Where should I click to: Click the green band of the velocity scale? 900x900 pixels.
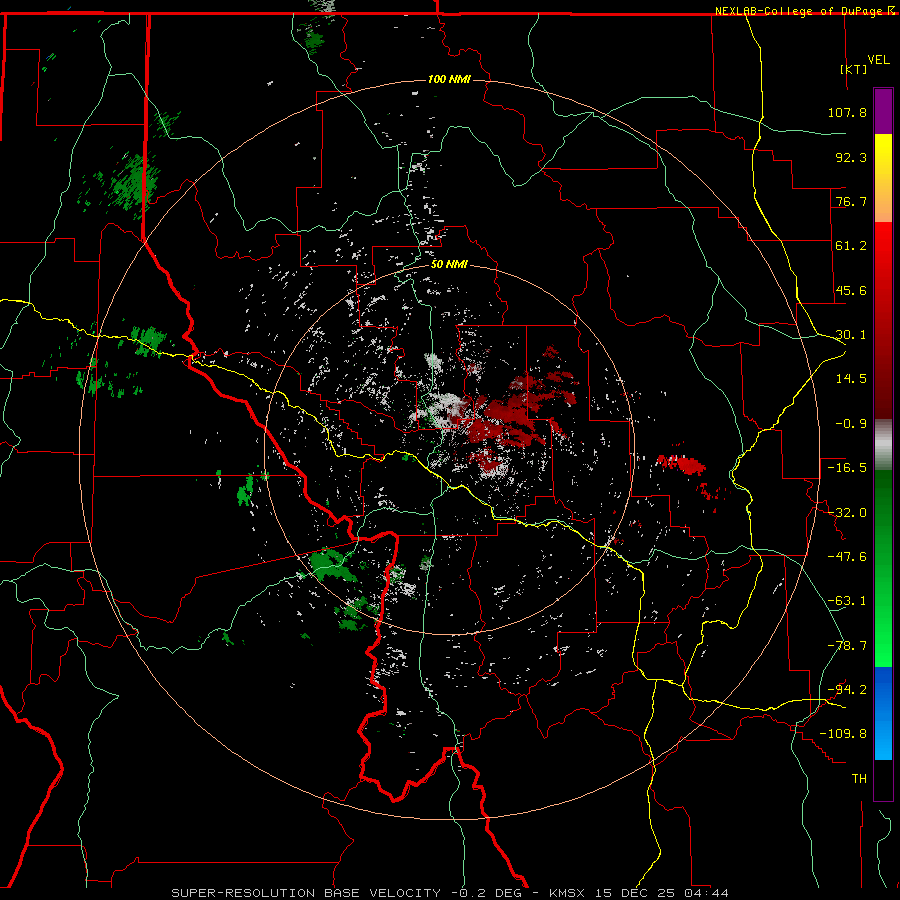click(x=883, y=568)
